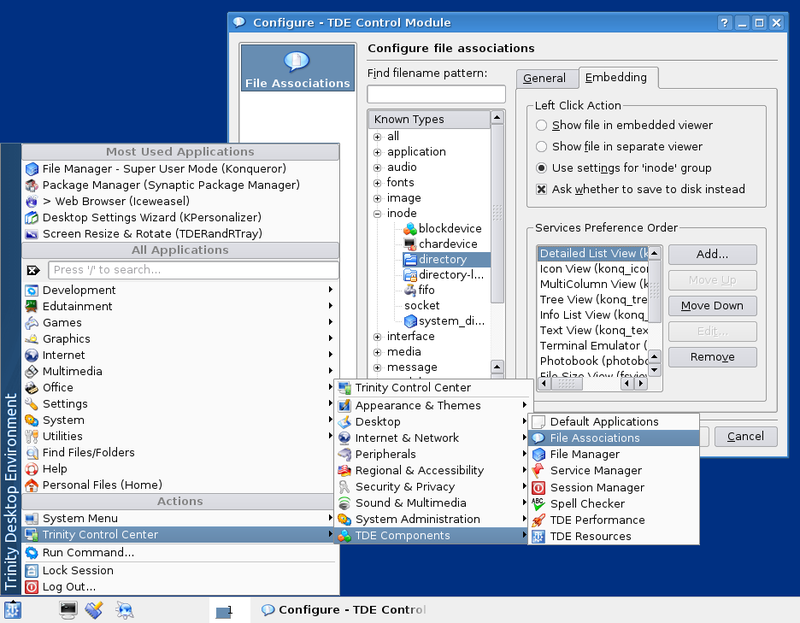Screen dimensions: 800x623
Task: Open Session Manager menu entry
Action: pyautogui.click(x=614, y=488)
